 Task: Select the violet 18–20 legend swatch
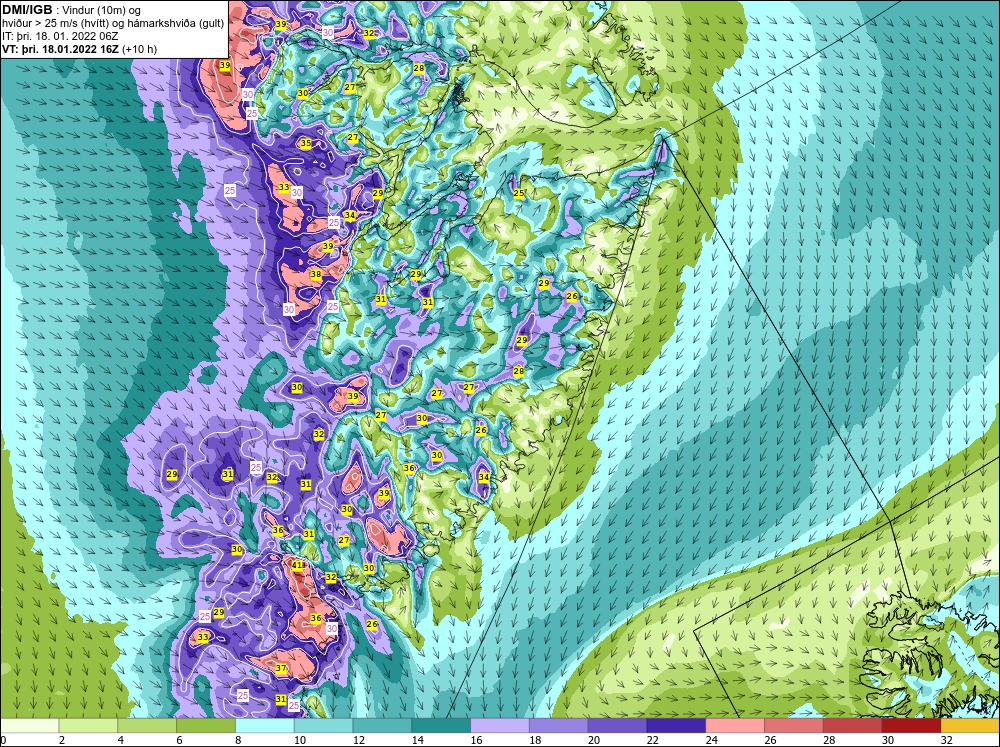click(559, 725)
